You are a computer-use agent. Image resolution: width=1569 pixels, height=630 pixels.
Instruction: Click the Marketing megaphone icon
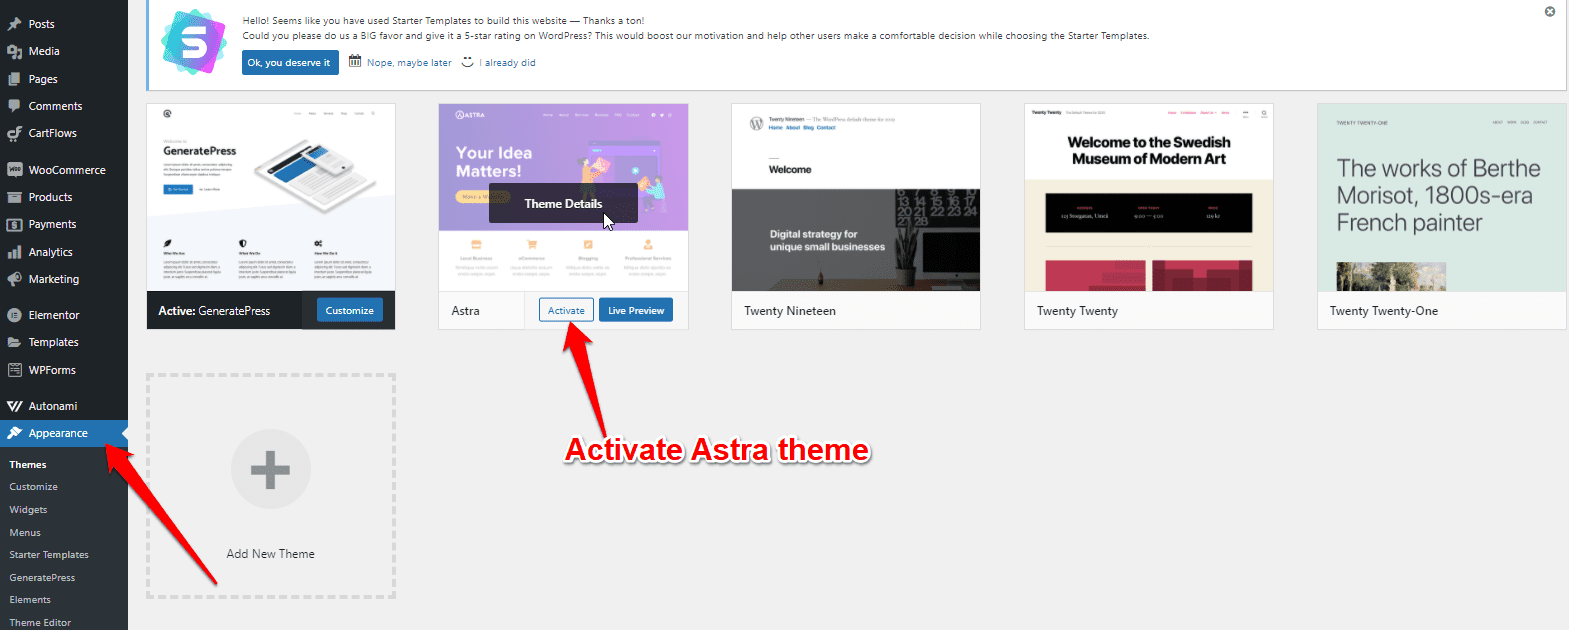click(x=14, y=279)
